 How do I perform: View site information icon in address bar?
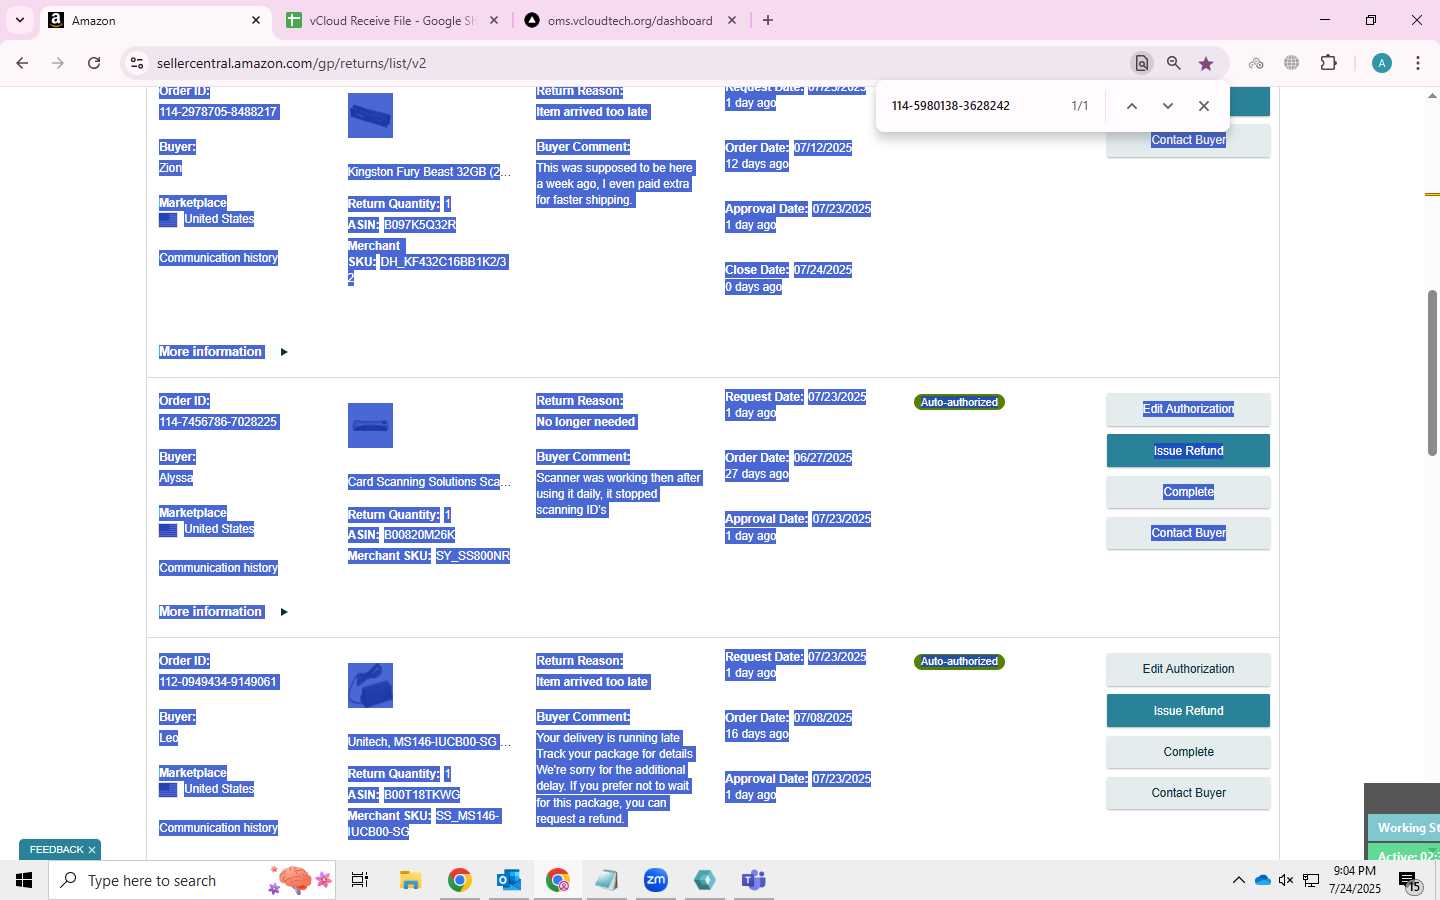(x=137, y=63)
